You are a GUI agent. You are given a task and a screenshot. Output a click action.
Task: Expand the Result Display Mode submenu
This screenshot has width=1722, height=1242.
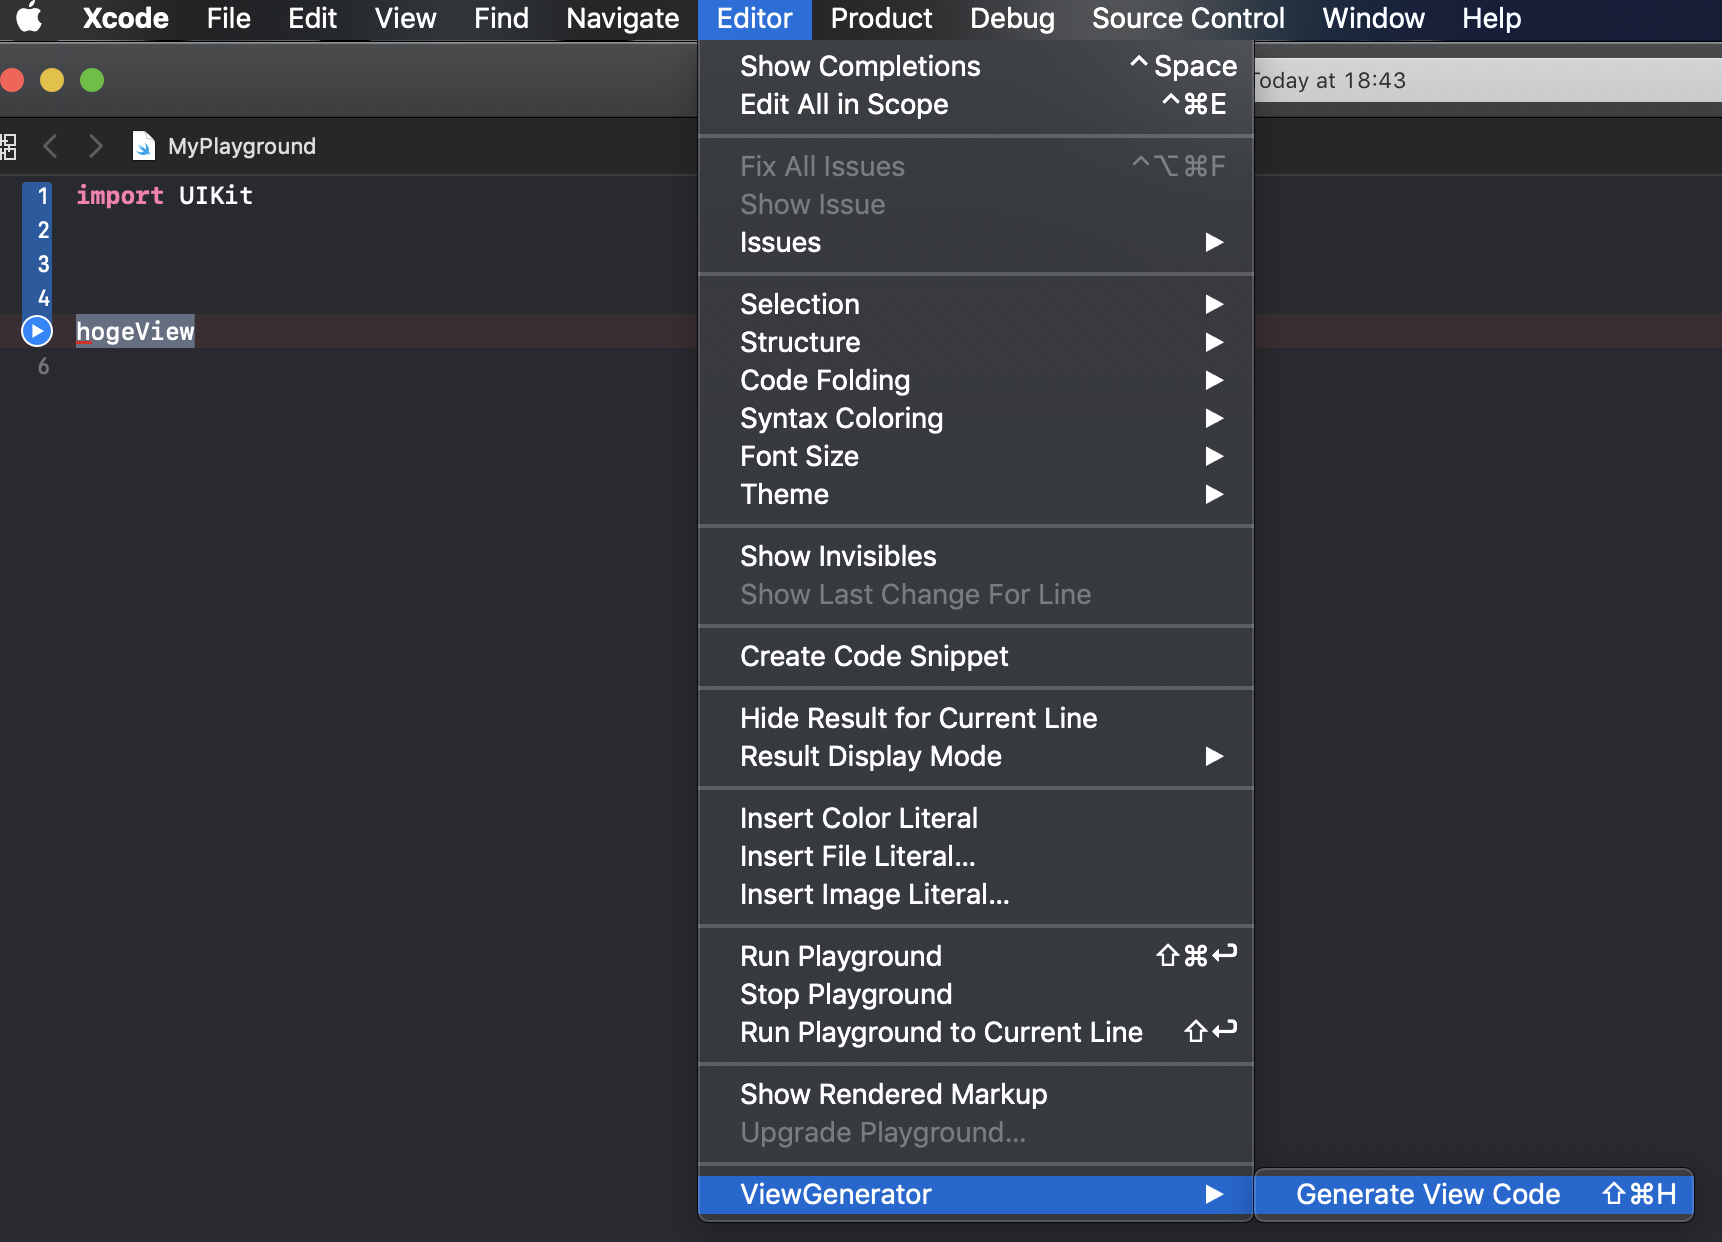[x=976, y=756]
